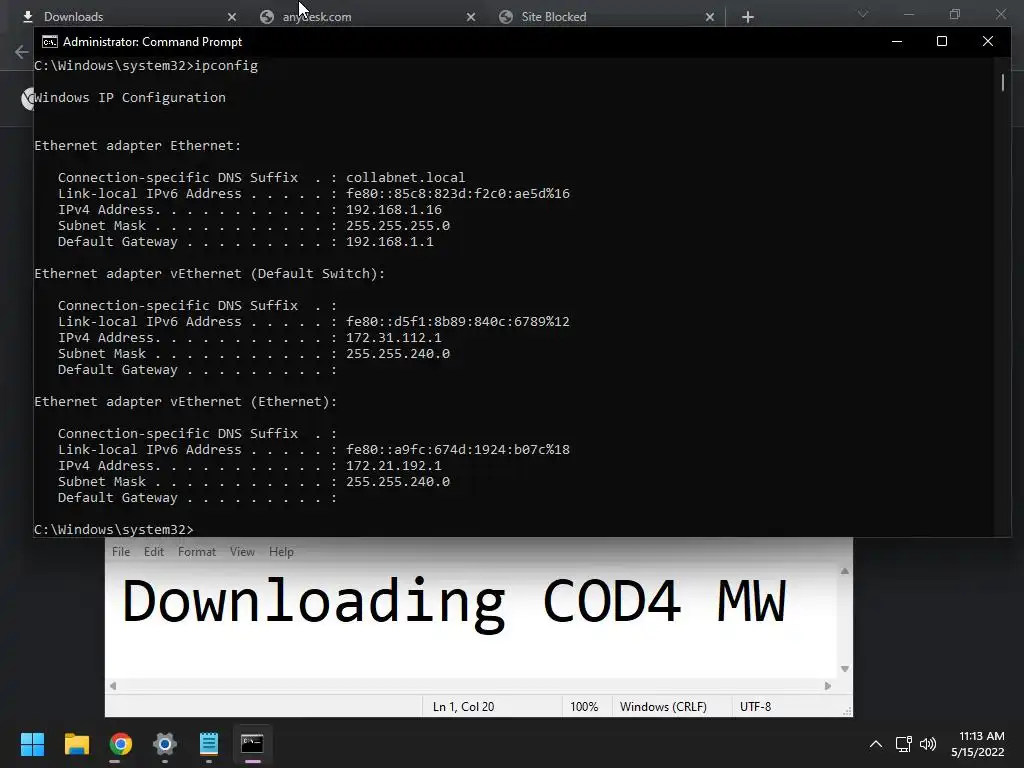
Task: Open Notepad View menu
Action: click(x=242, y=552)
